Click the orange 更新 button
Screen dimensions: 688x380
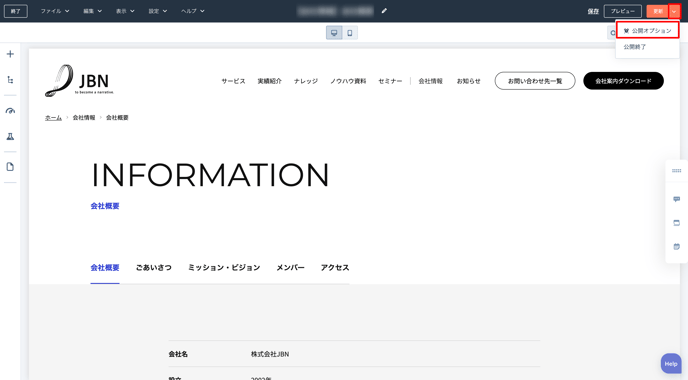pos(657,11)
